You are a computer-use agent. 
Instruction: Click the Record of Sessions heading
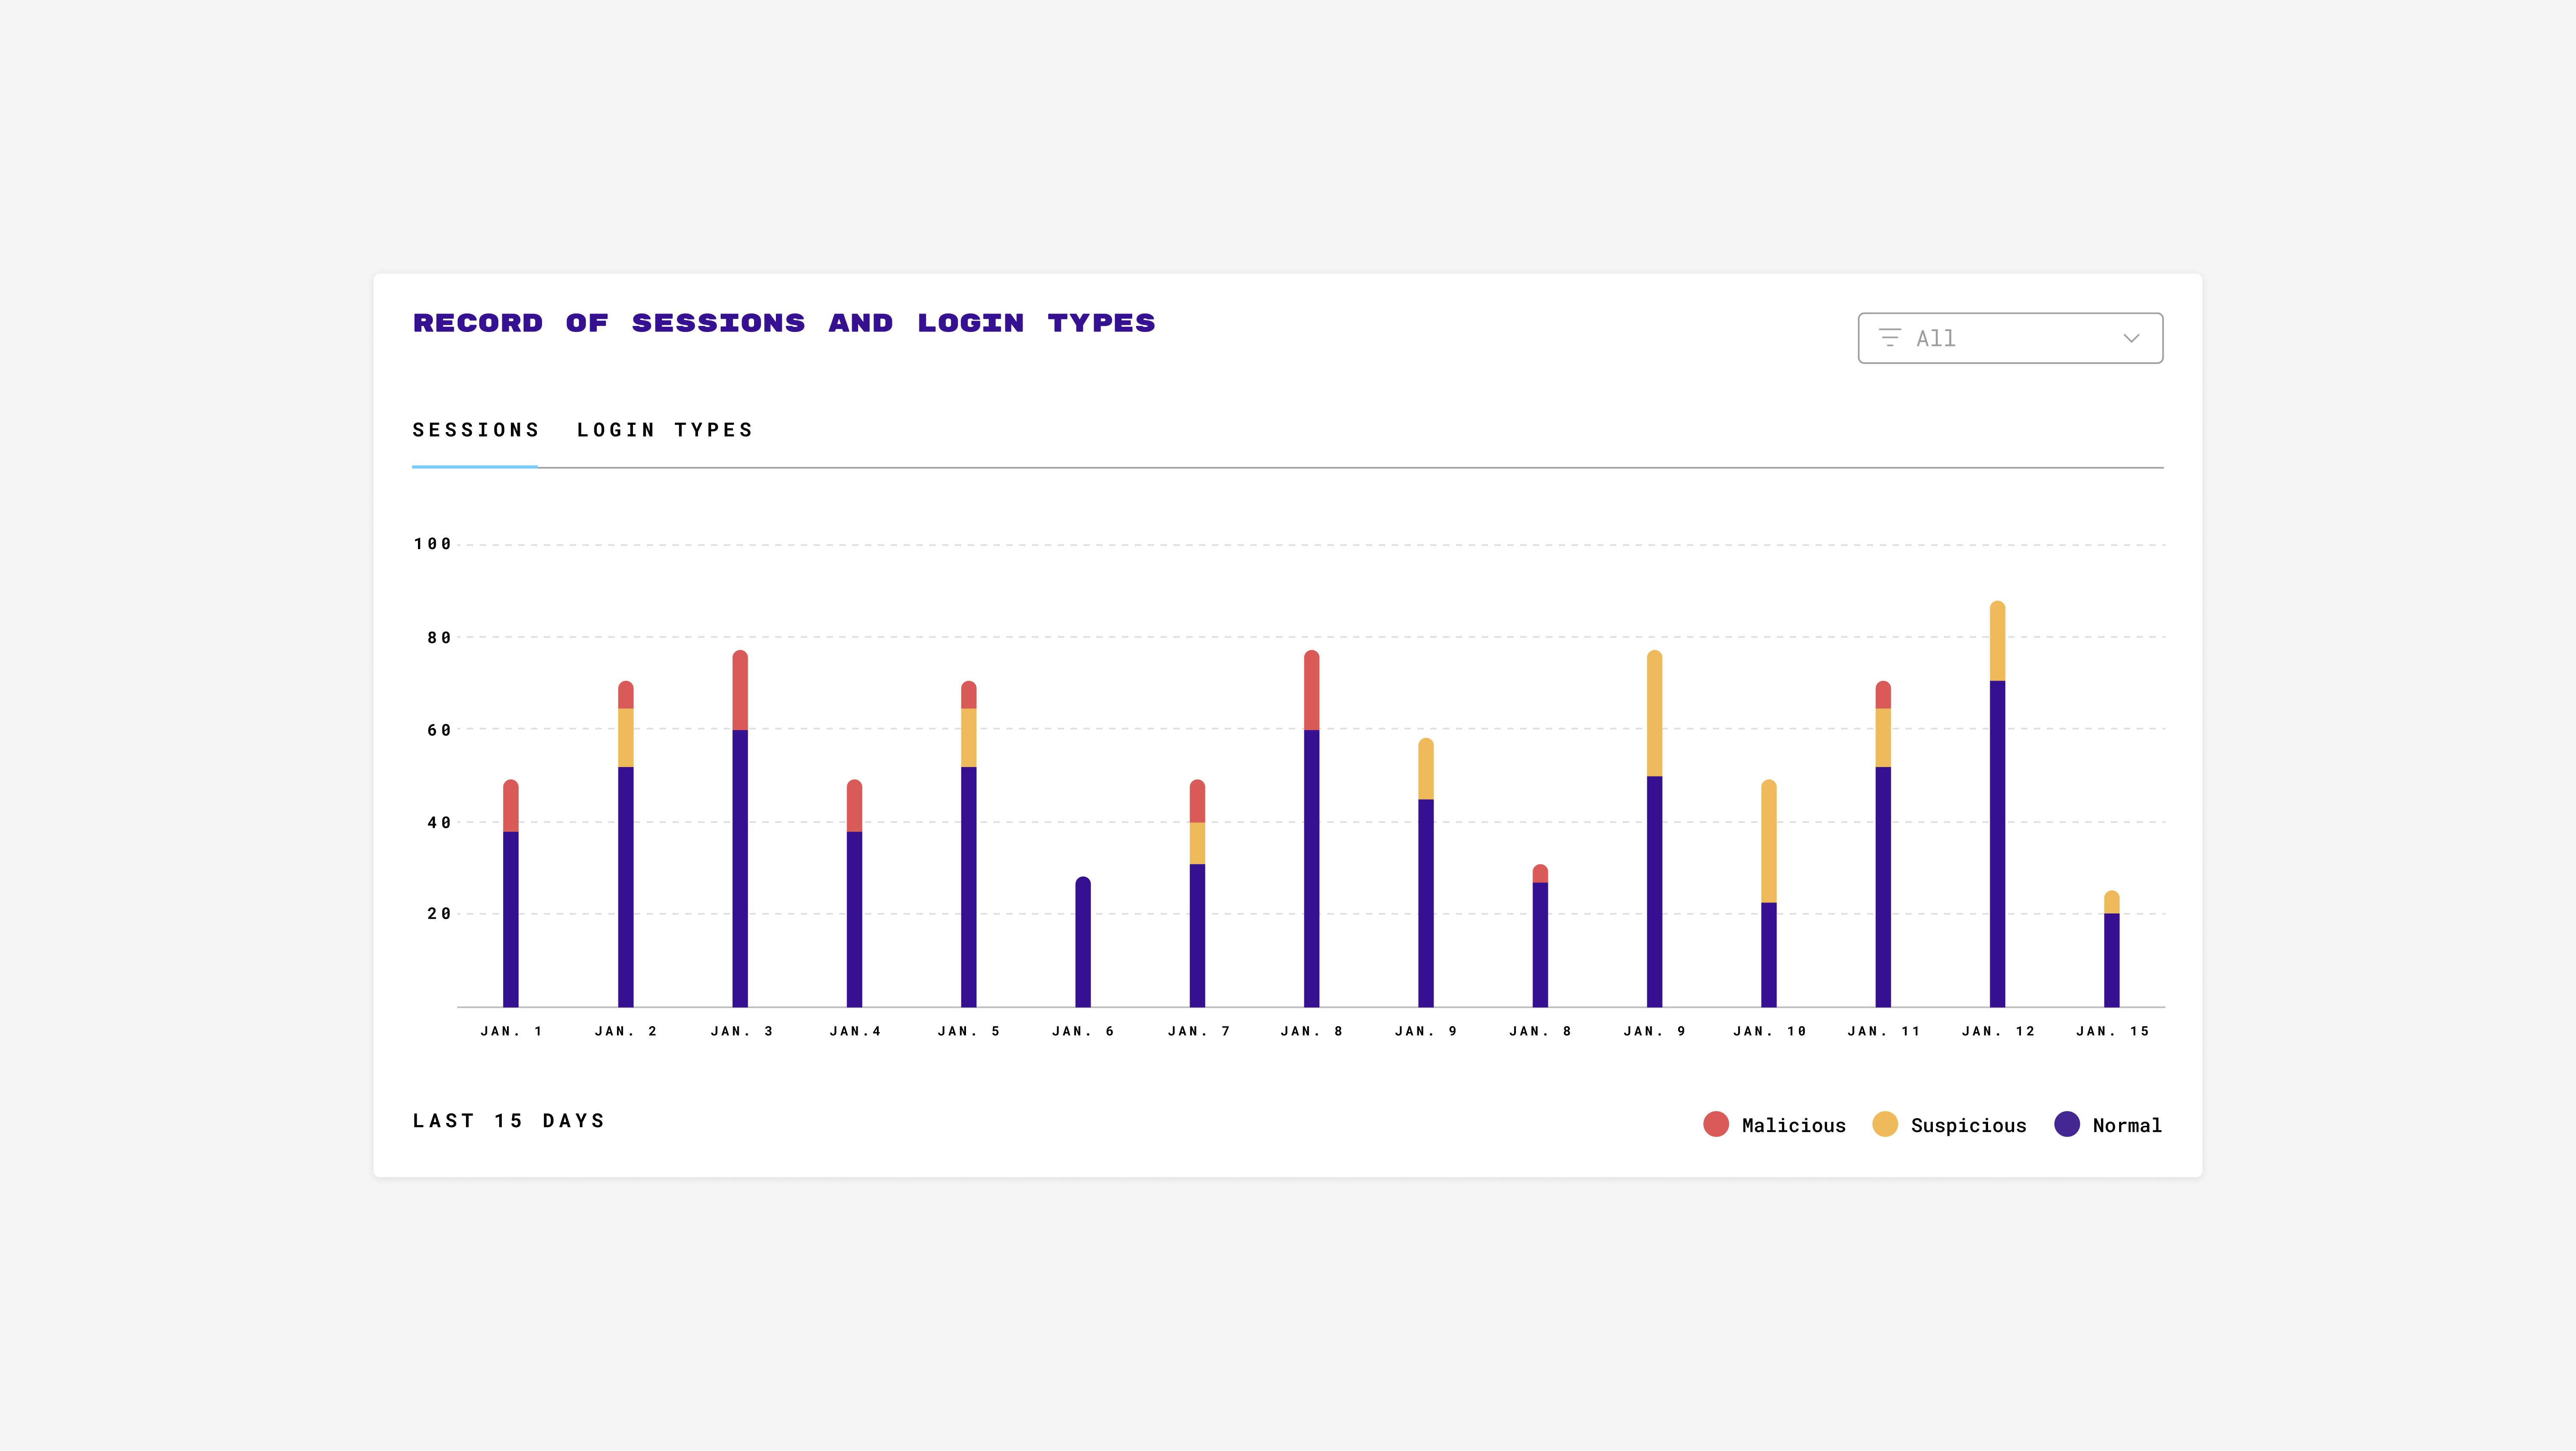[x=784, y=323]
